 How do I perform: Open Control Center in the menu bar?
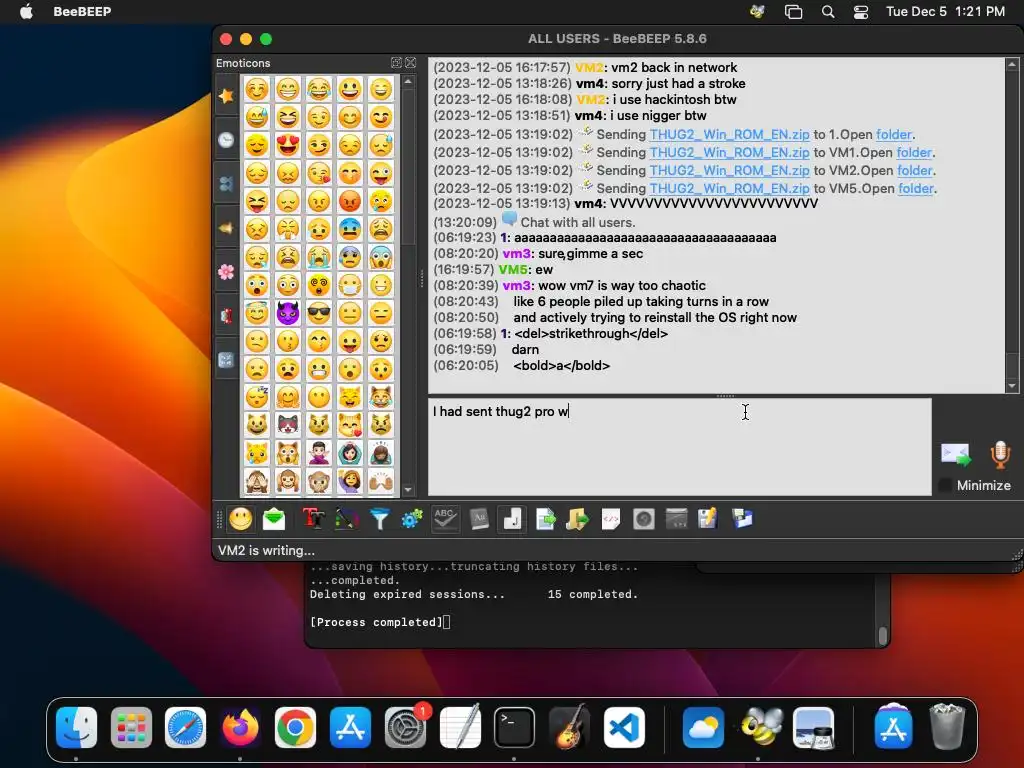click(861, 12)
